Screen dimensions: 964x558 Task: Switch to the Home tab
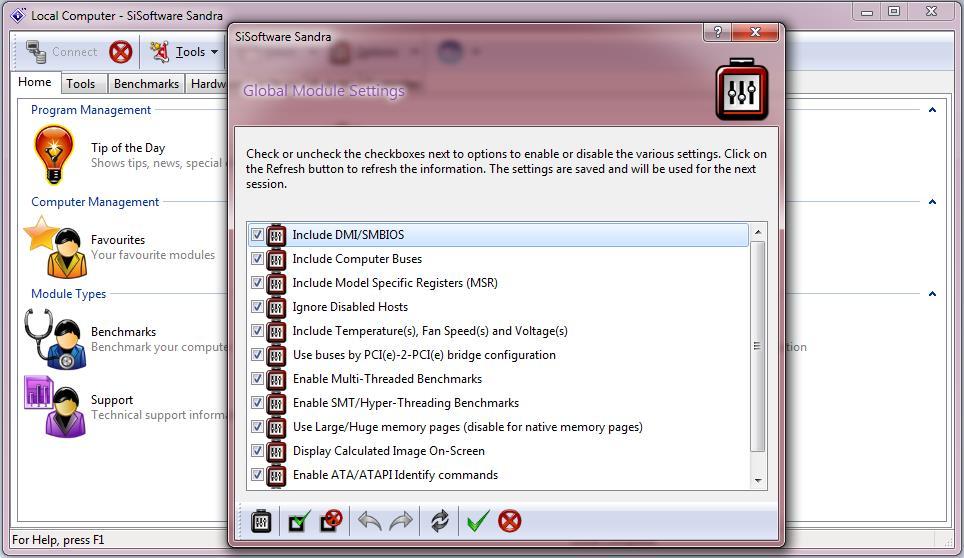pos(35,82)
